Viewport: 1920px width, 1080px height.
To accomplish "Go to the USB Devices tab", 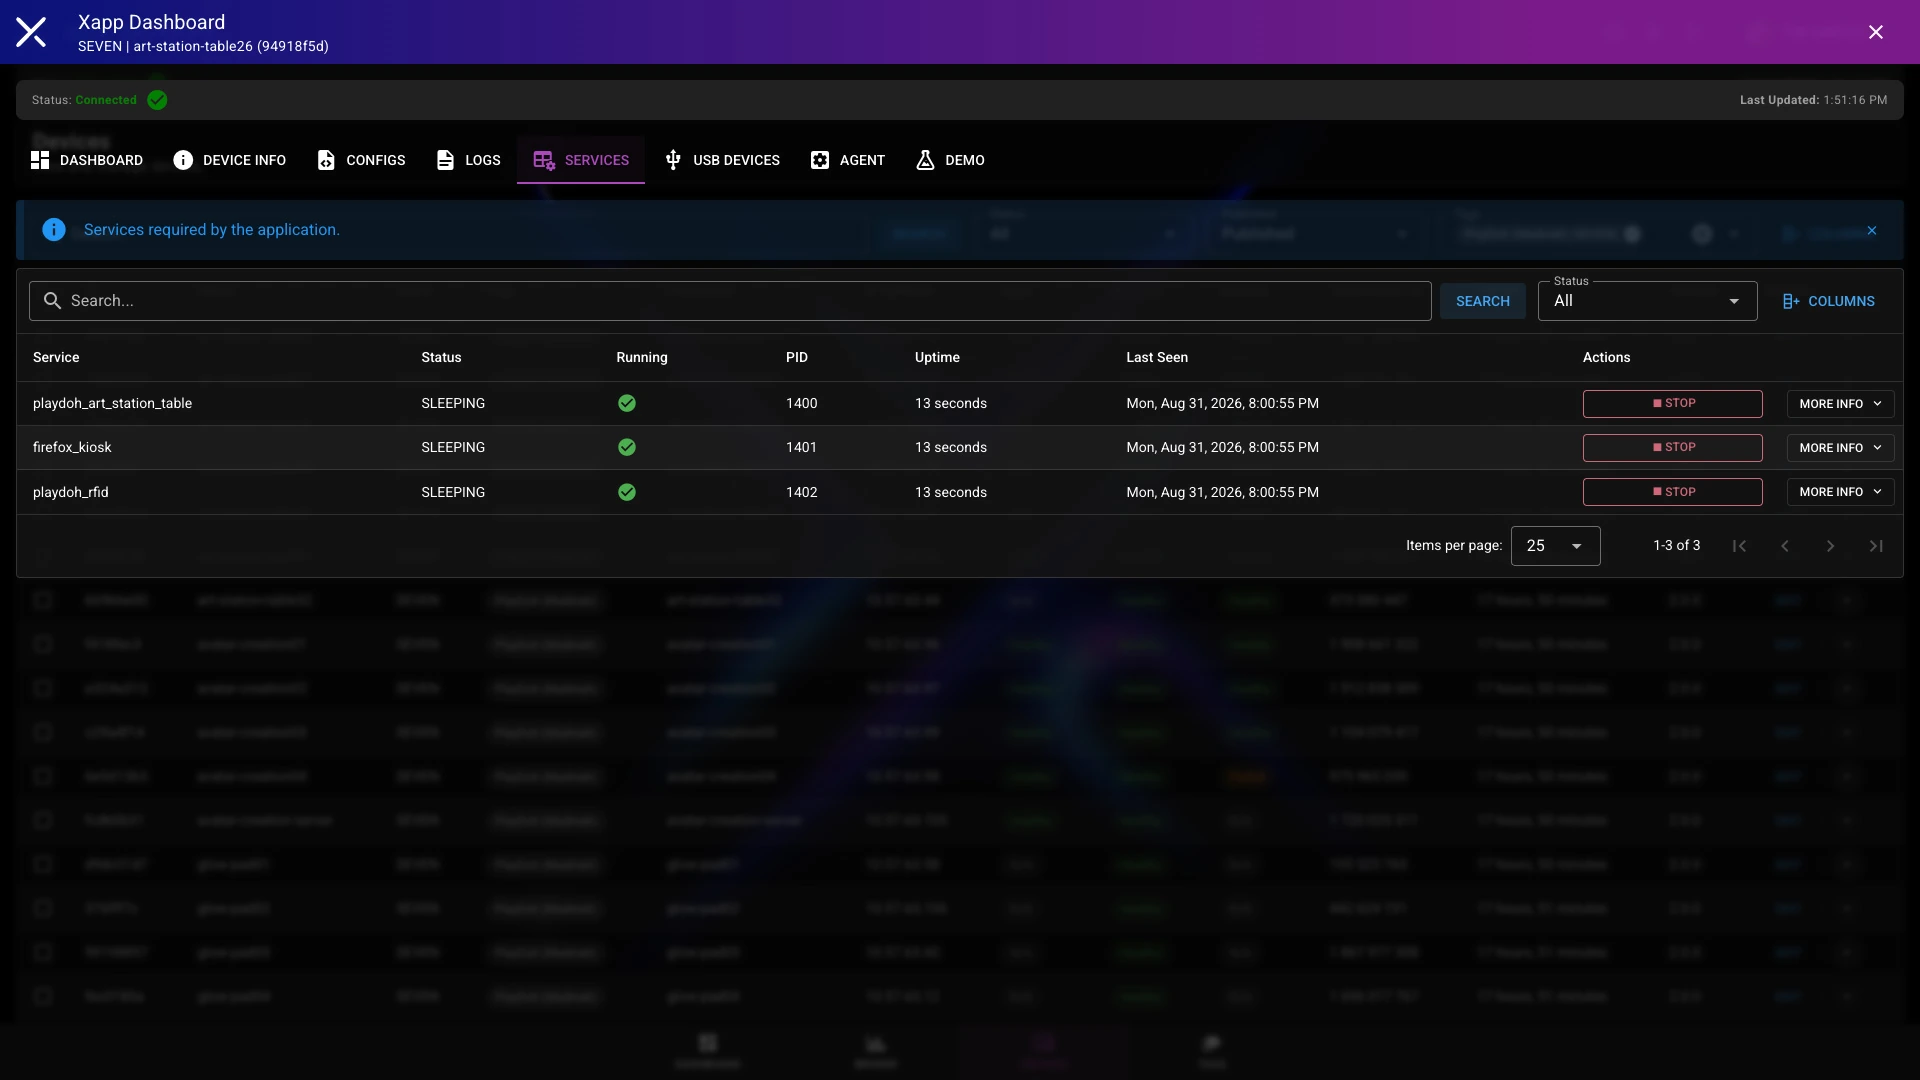I will (x=722, y=160).
